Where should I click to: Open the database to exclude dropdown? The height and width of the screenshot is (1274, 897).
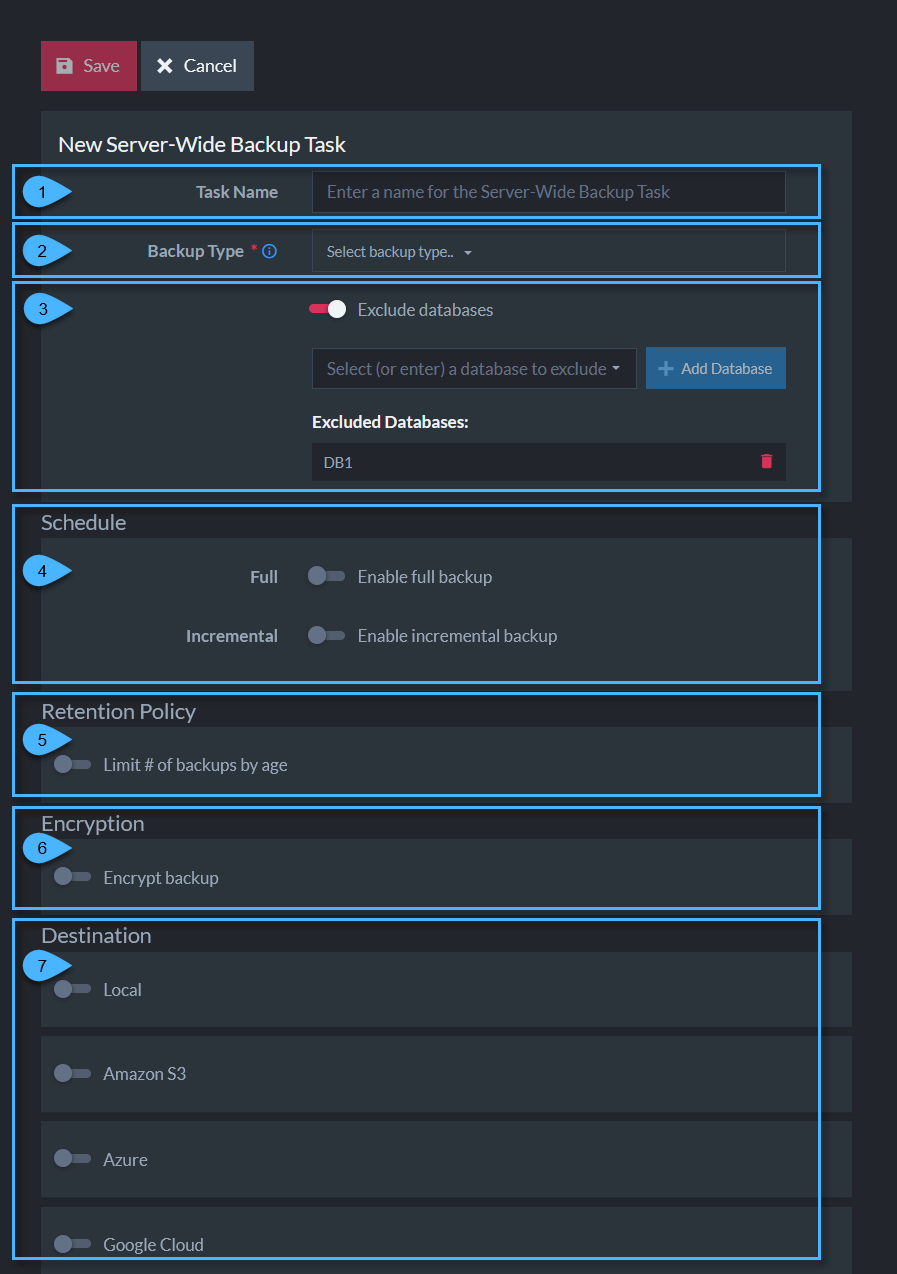tap(474, 369)
